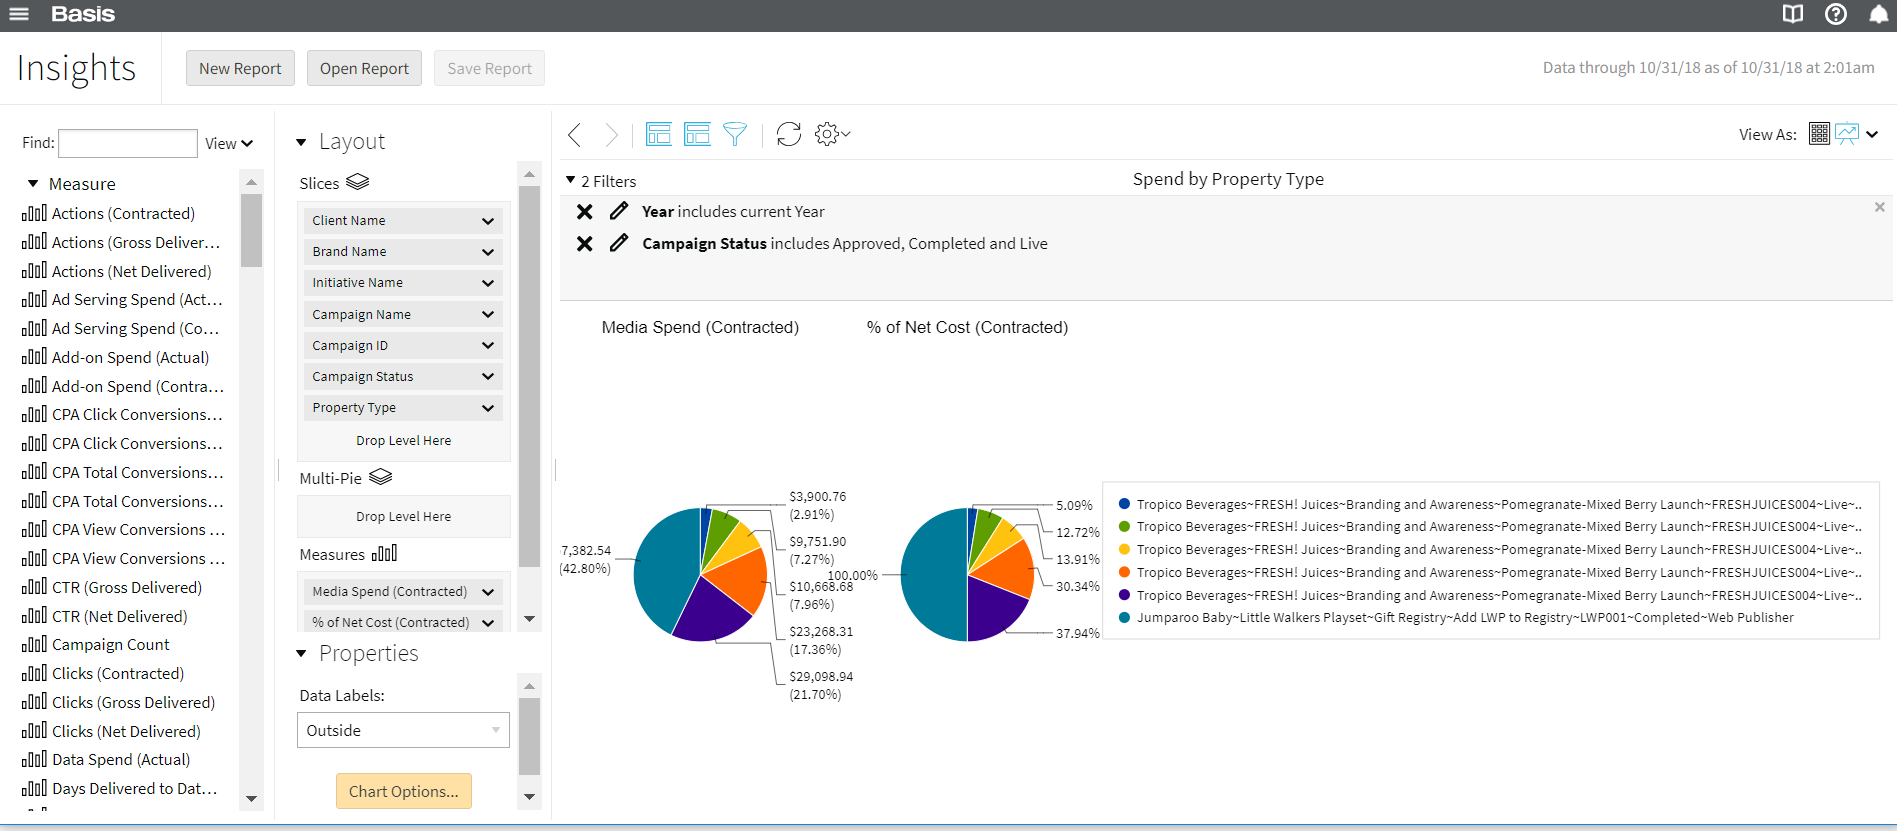
Task: Open the notifications bell
Action: coord(1878,14)
